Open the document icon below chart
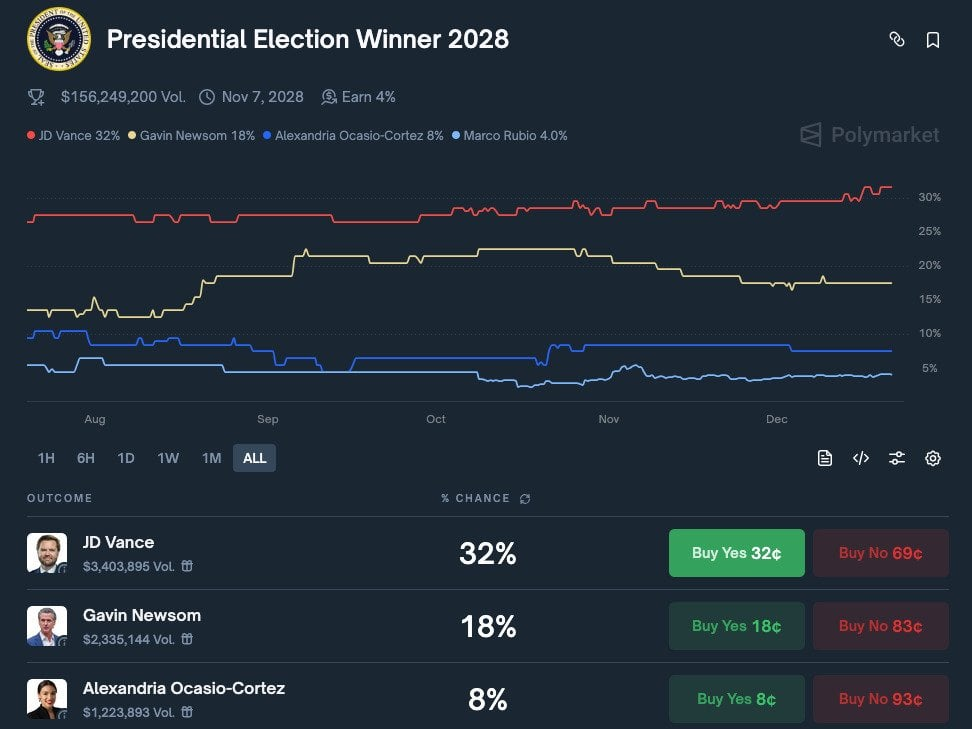This screenshot has height=729, width=972. tap(825, 458)
